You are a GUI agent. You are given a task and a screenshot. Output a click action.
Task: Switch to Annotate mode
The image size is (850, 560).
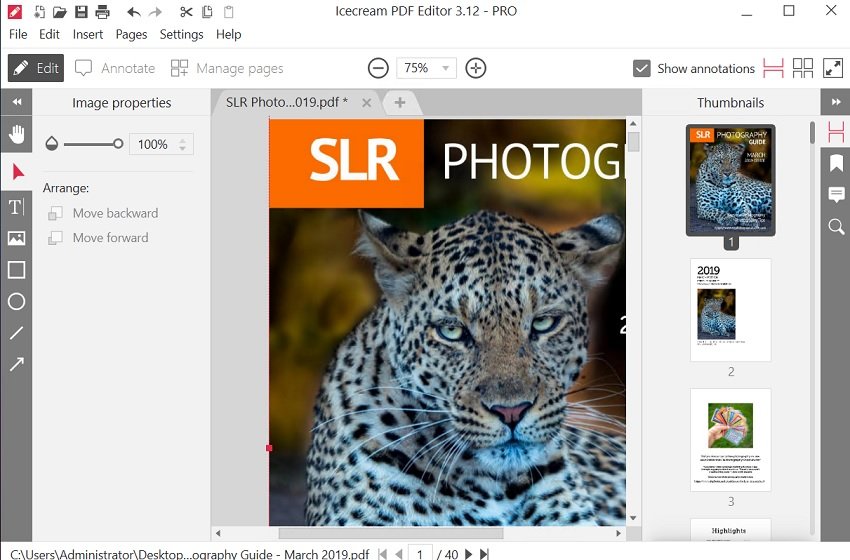tap(115, 68)
